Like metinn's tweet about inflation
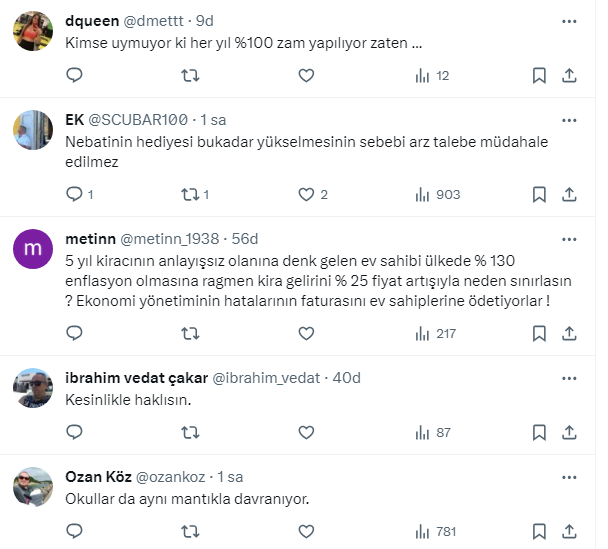Image resolution: width=608 pixels, height=549 pixels. [x=306, y=332]
